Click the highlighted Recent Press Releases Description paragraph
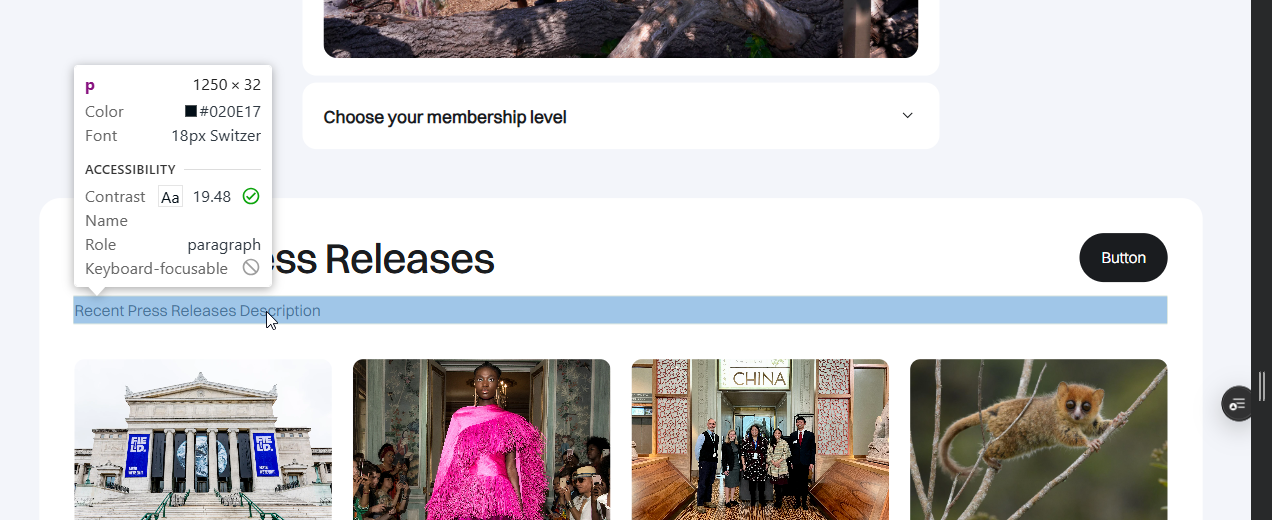The height and width of the screenshot is (520, 1272). click(x=620, y=310)
